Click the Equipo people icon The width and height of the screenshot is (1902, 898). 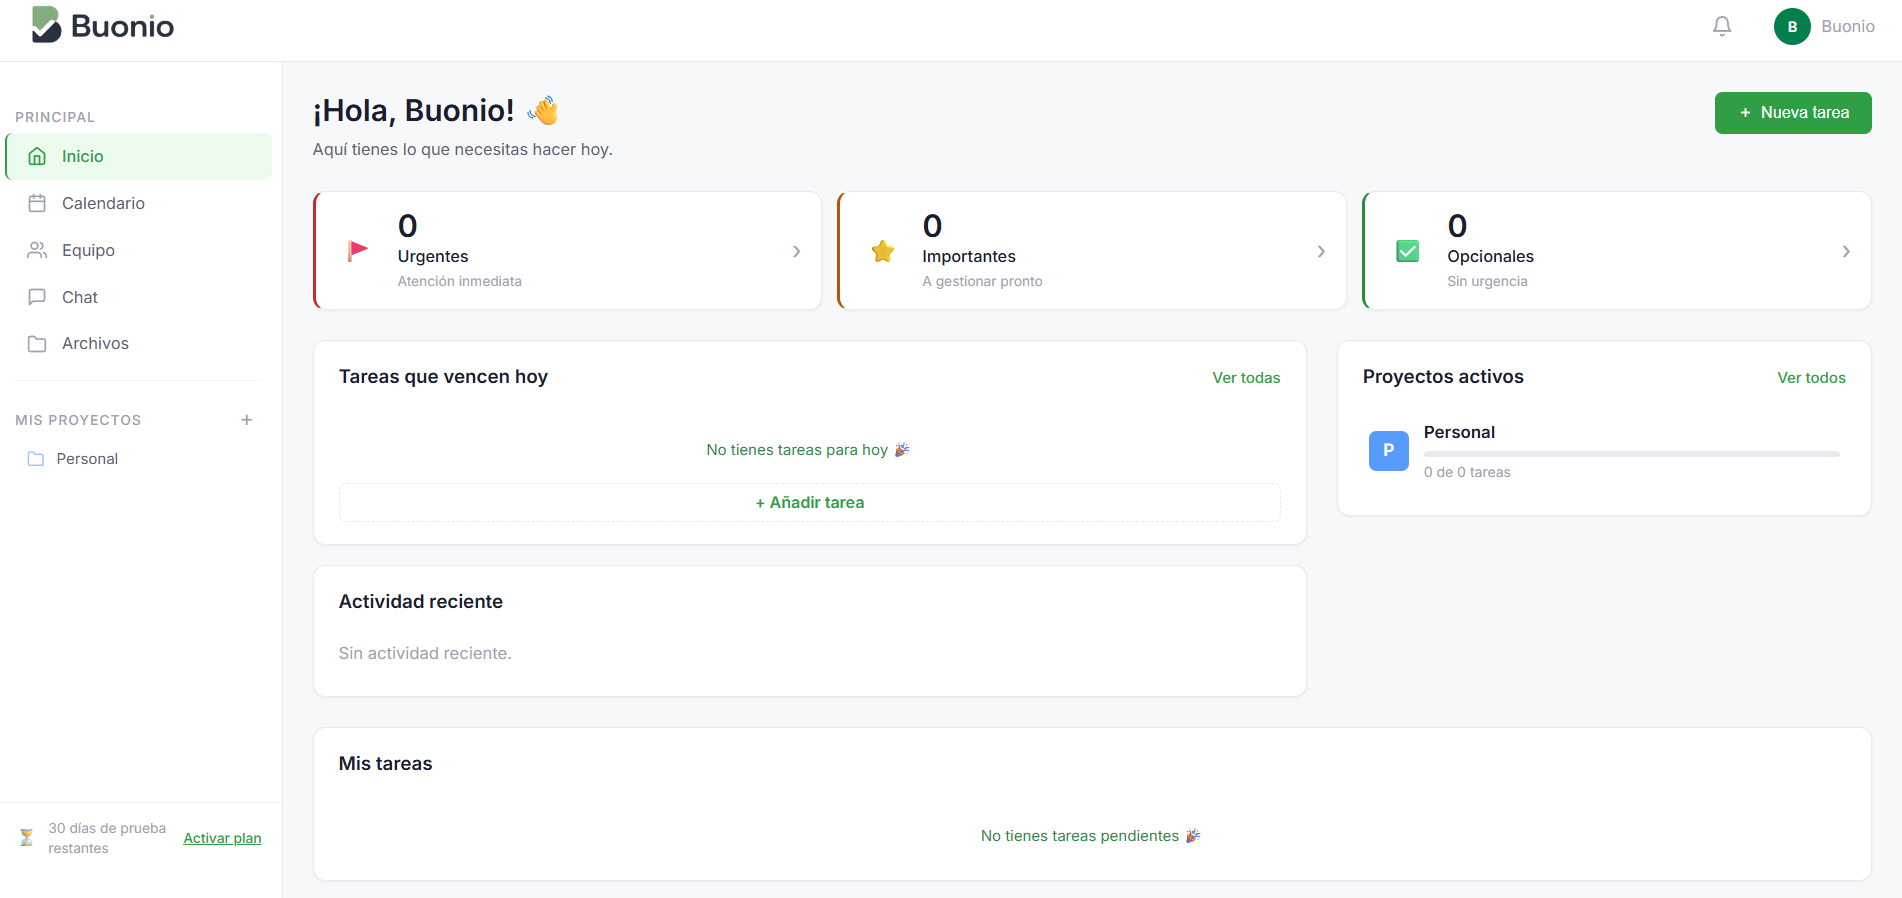pyautogui.click(x=37, y=250)
